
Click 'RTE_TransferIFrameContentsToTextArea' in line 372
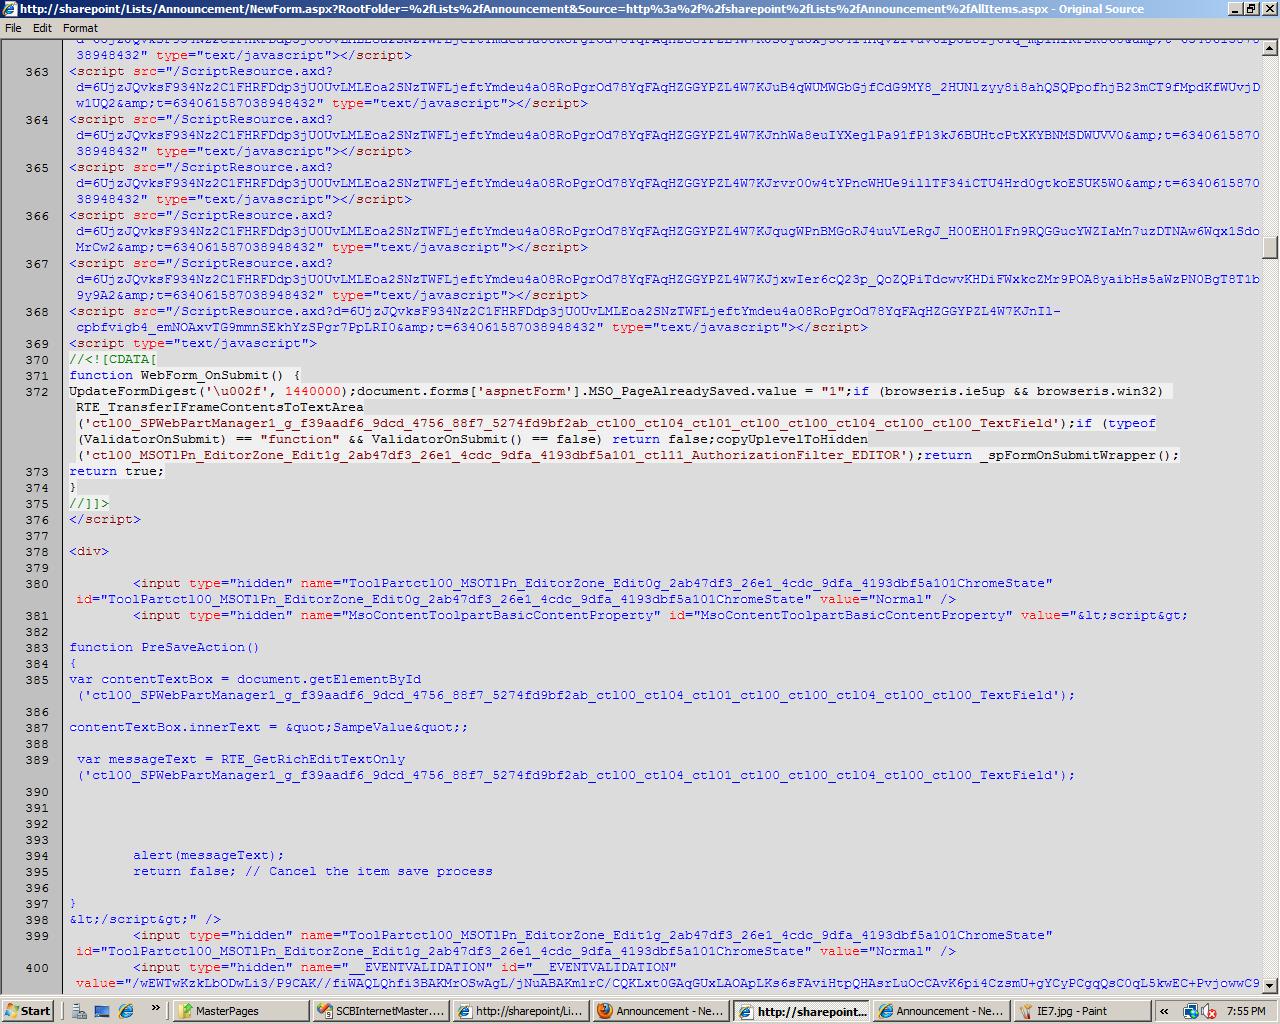pos(221,407)
